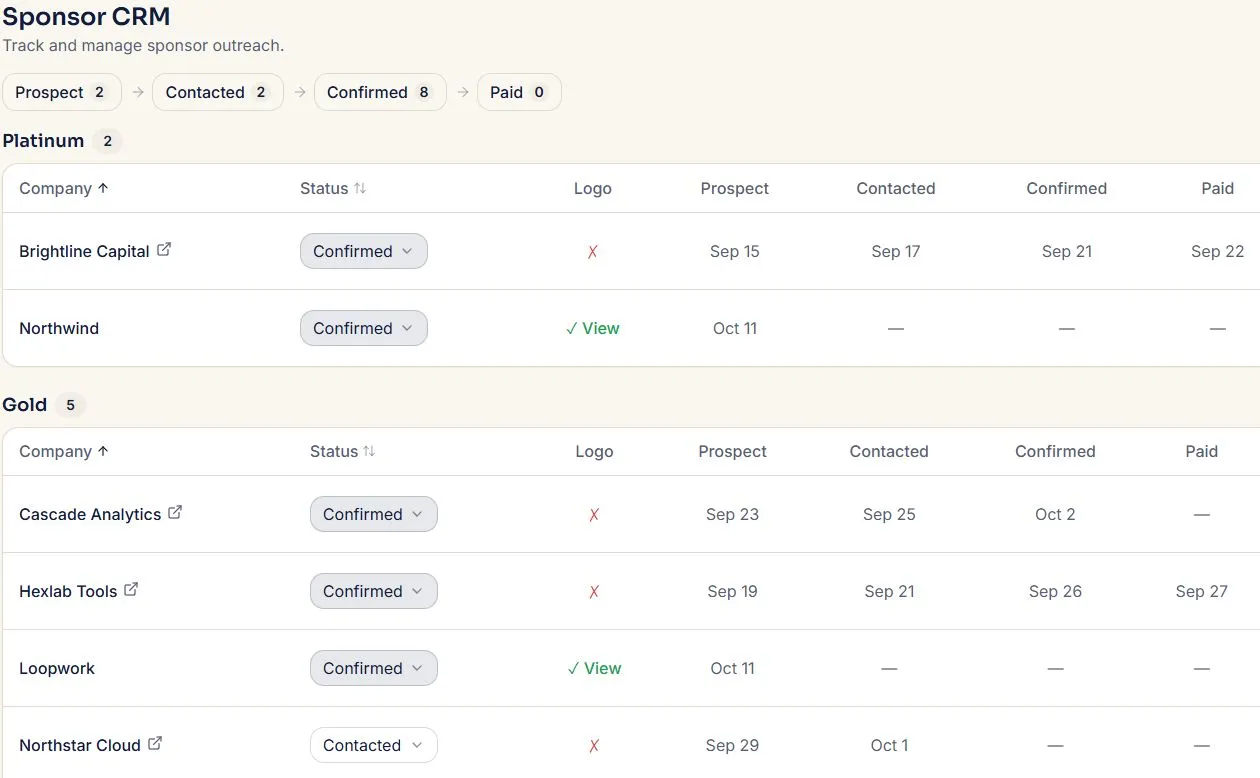Filter by Contacted stage pill
Screen dimensions: 1260x778
pyautogui.click(x=218, y=92)
